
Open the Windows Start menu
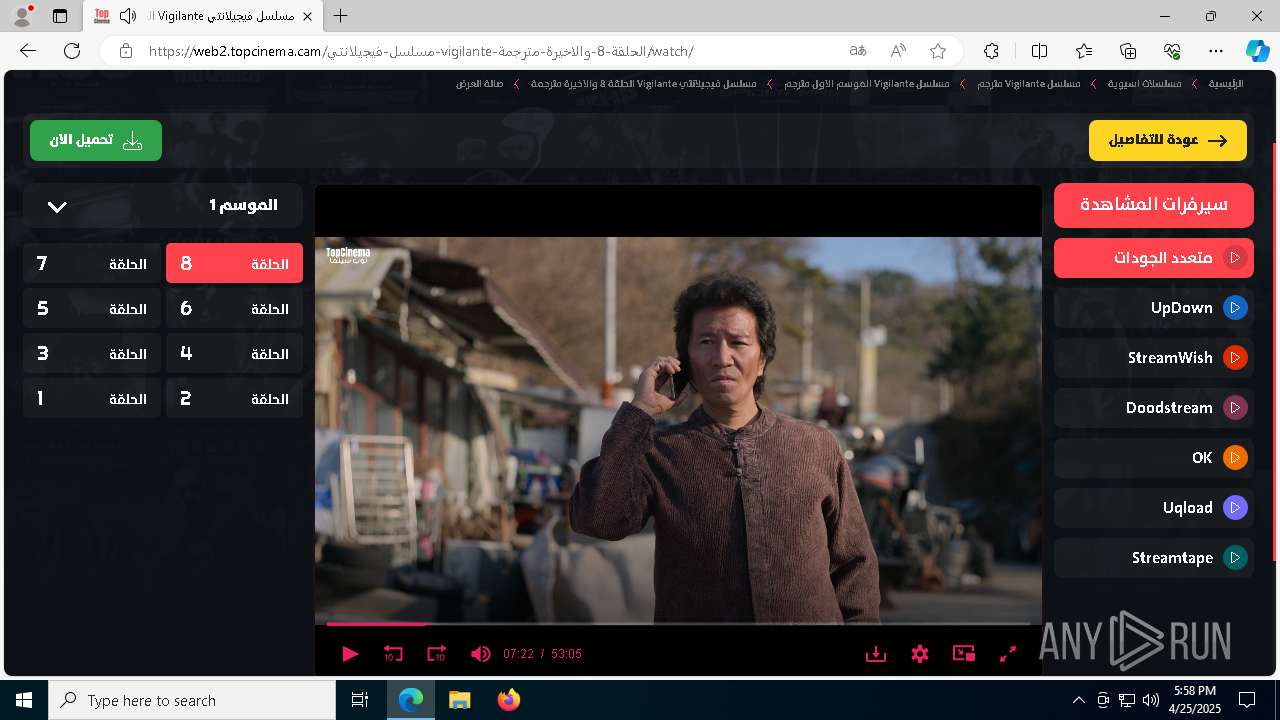coord(24,700)
